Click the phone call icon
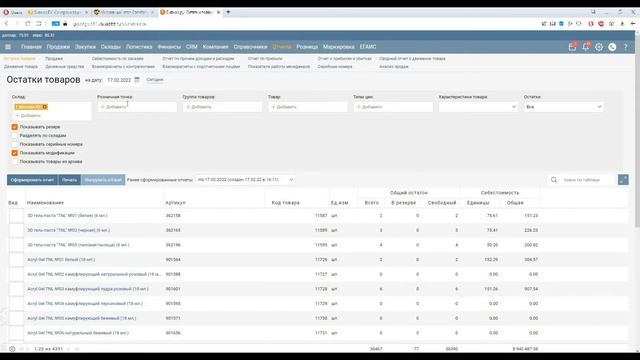 coord(612,47)
